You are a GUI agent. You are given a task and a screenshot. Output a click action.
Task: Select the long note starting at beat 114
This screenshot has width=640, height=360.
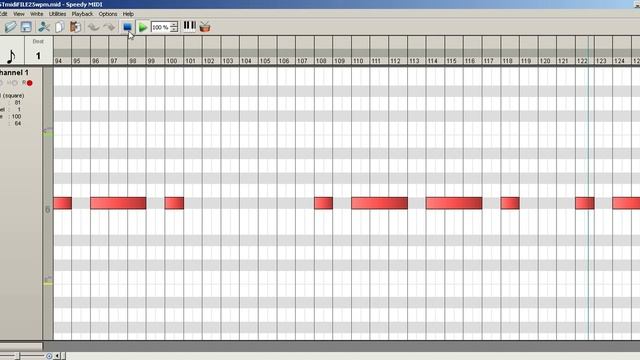tap(454, 203)
